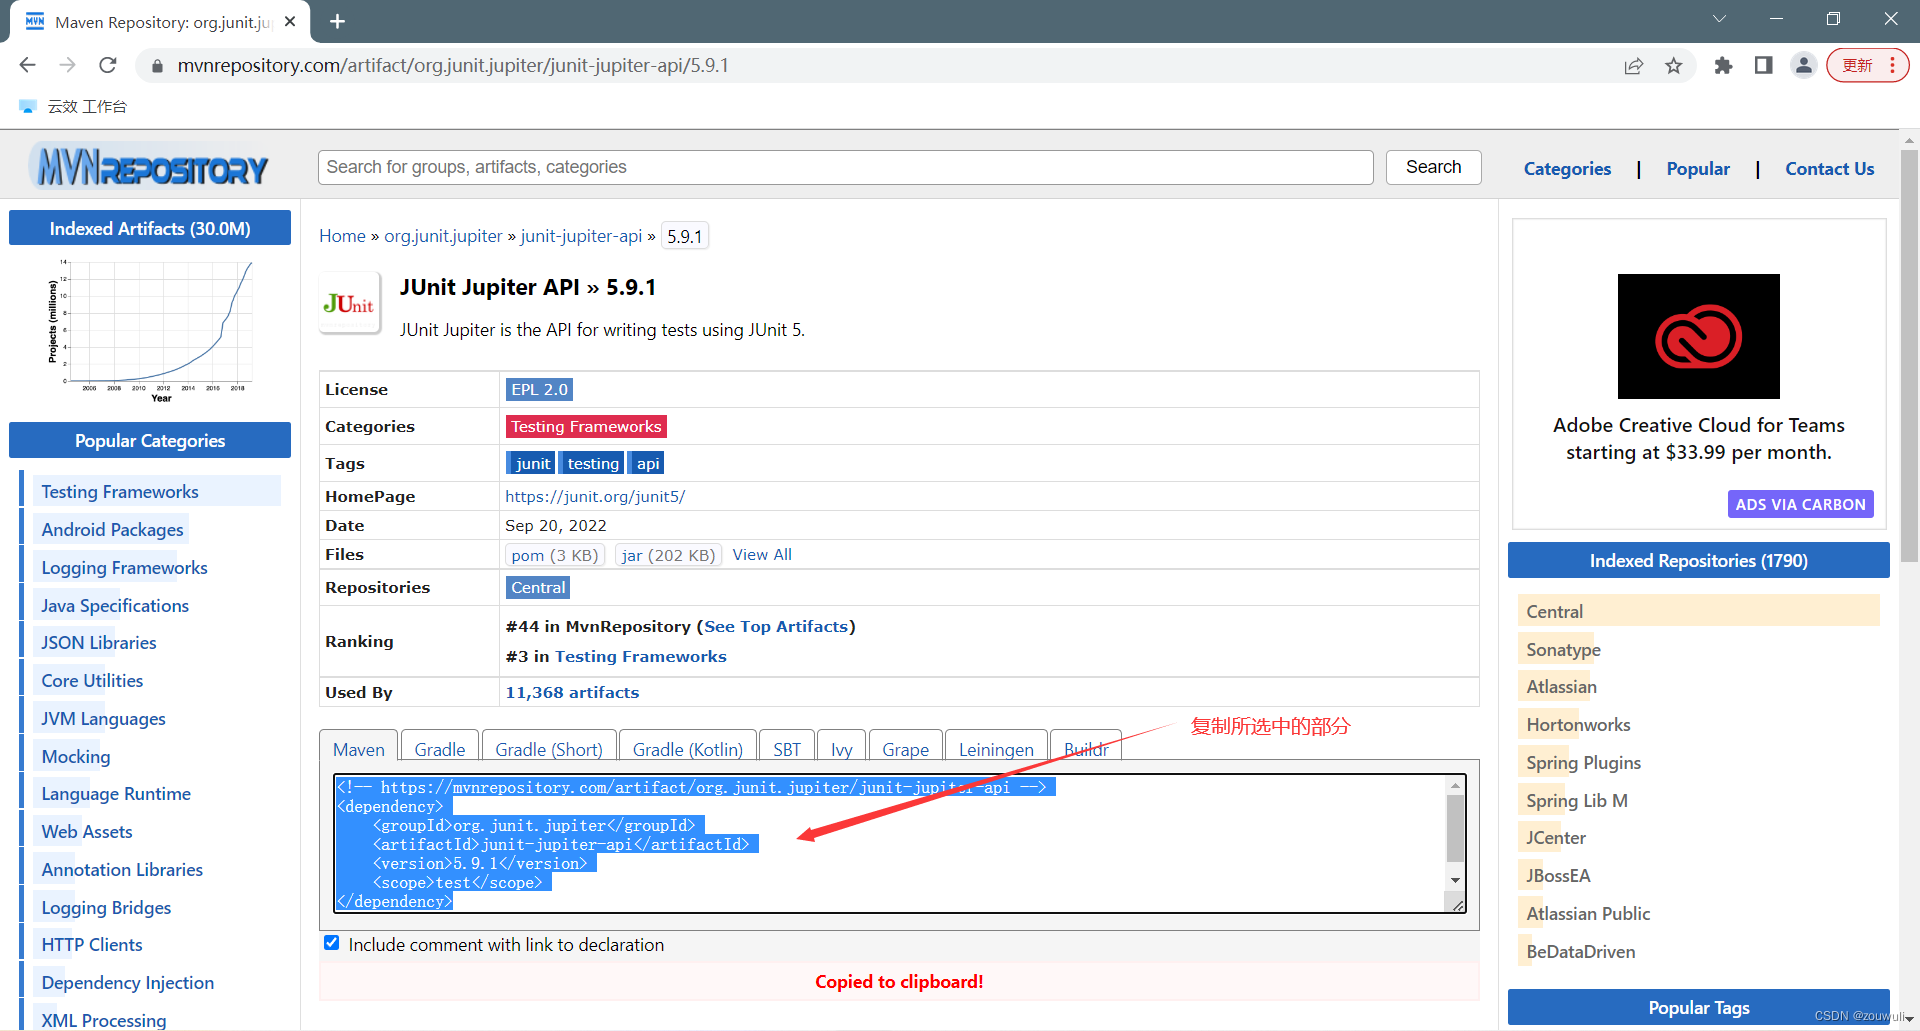Open the junit.org/junit5 homepage link

click(x=595, y=496)
